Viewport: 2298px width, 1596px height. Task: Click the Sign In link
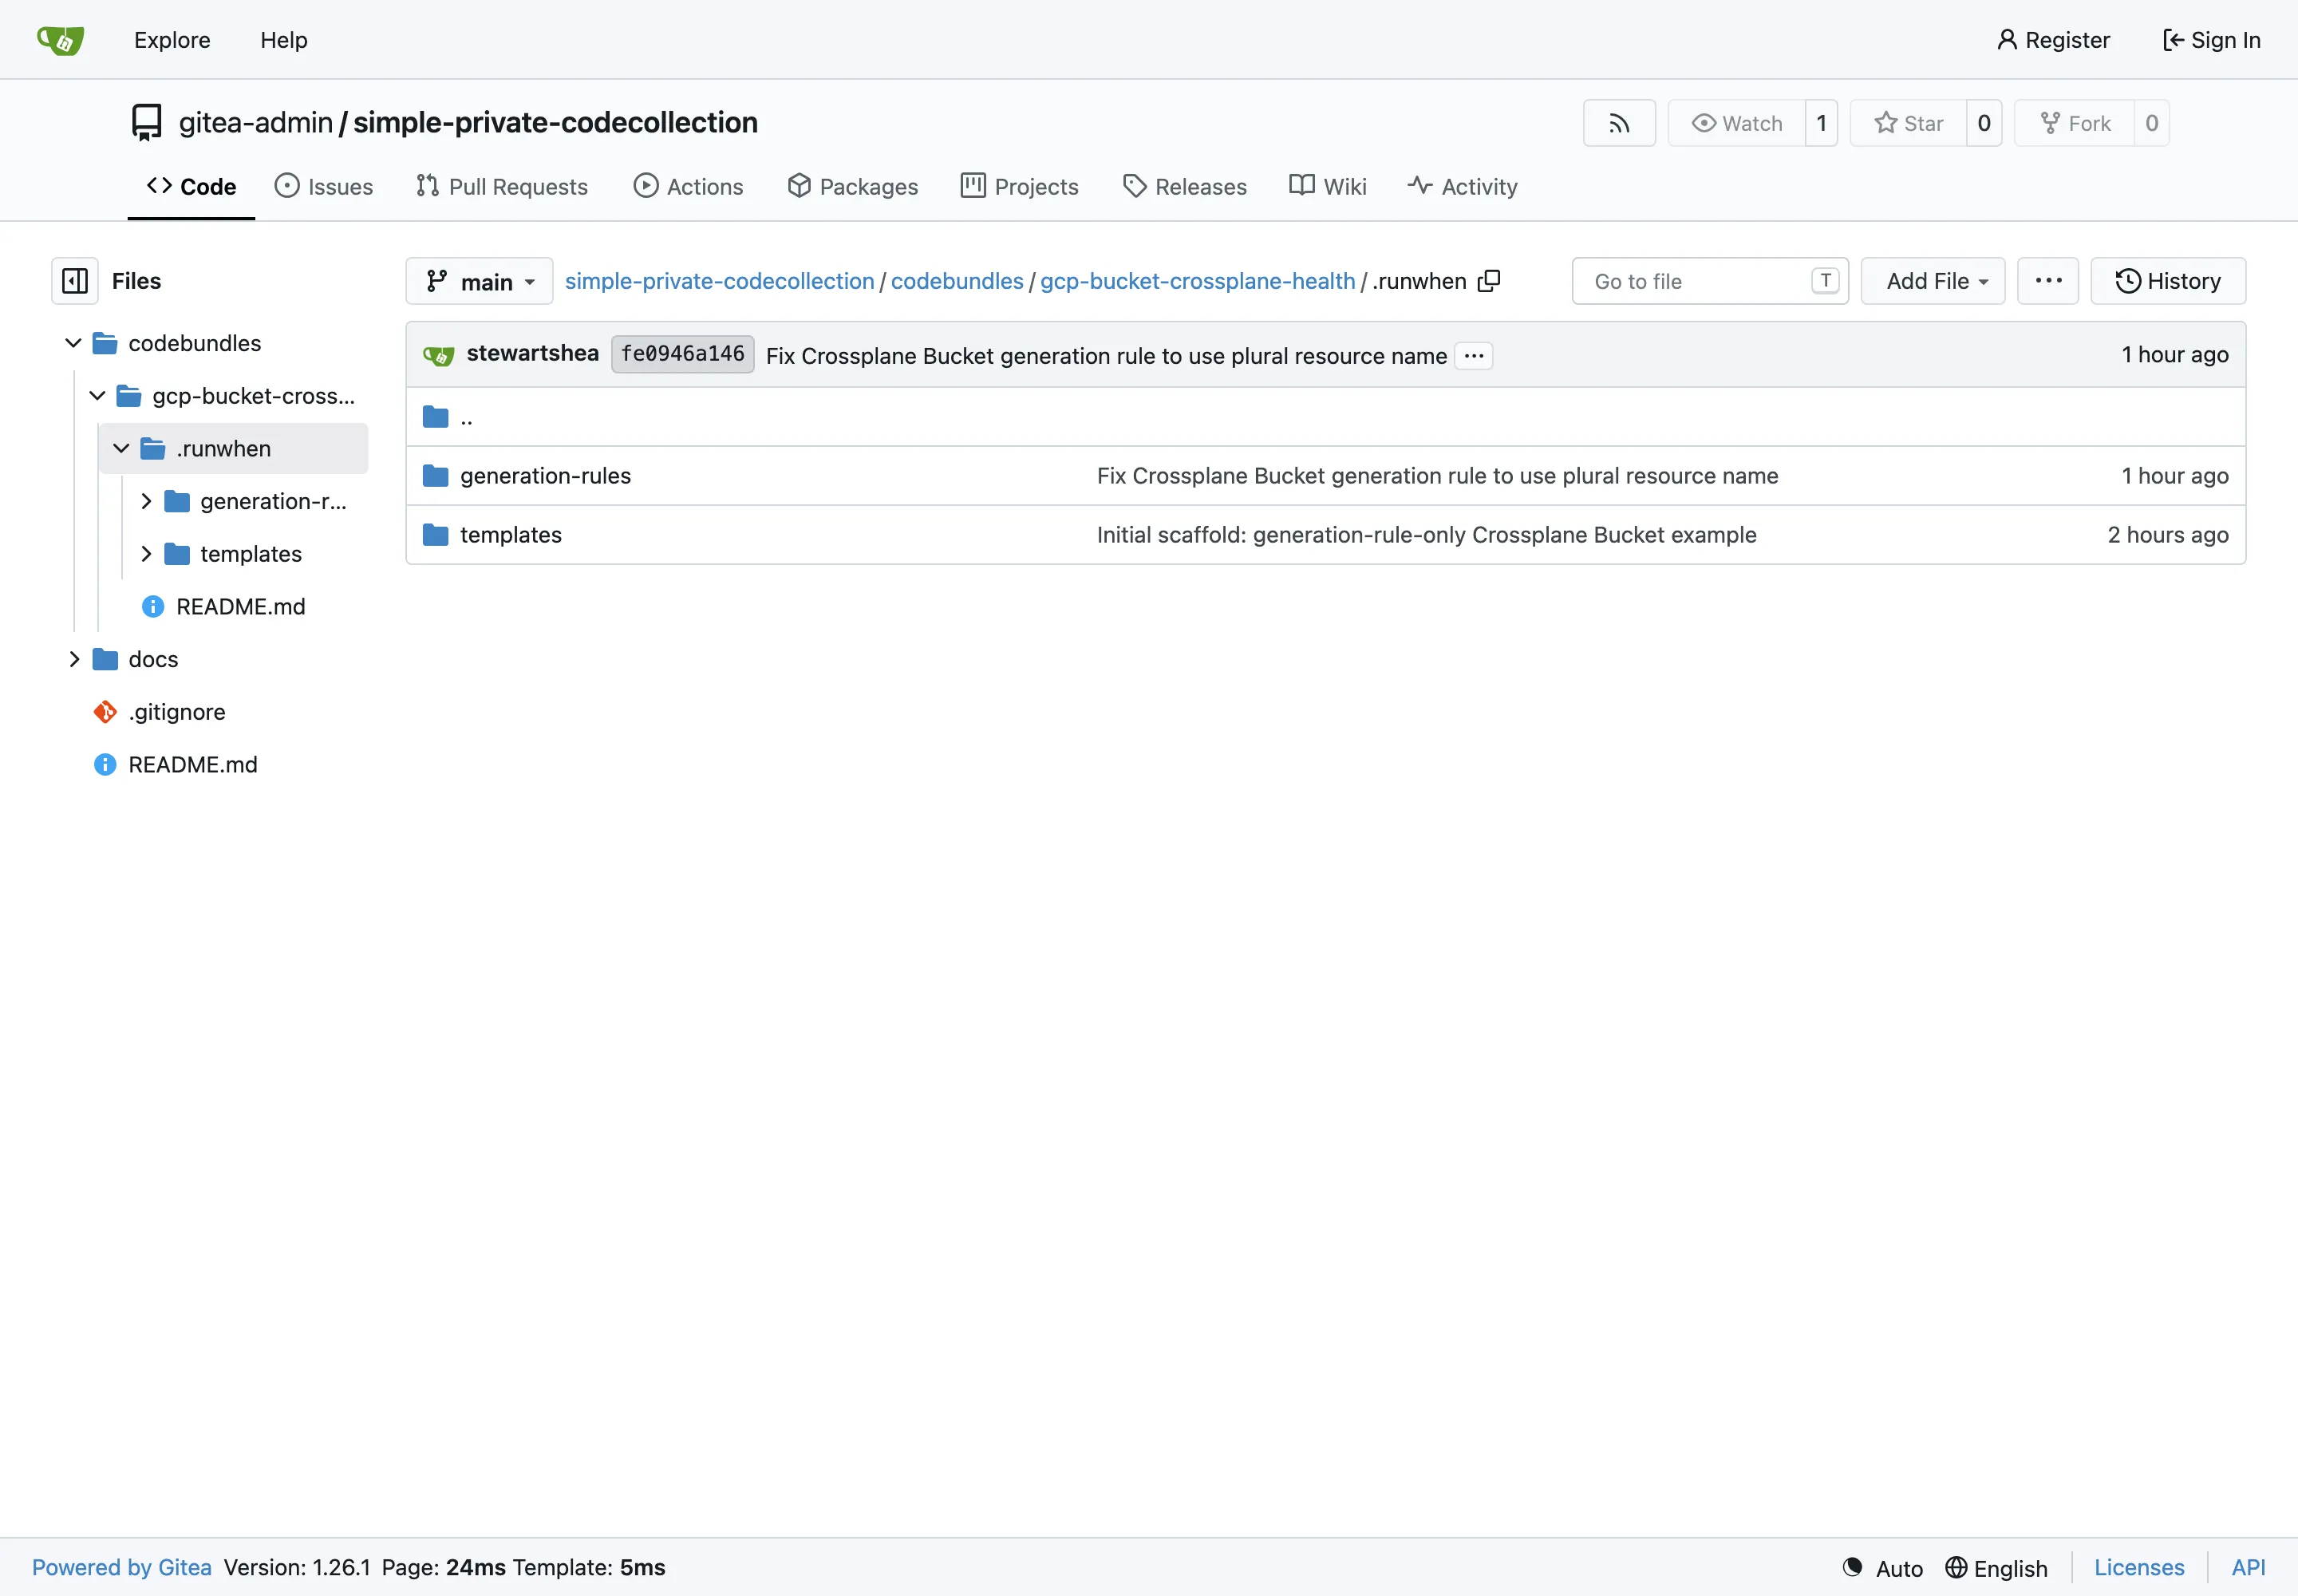(x=2212, y=40)
